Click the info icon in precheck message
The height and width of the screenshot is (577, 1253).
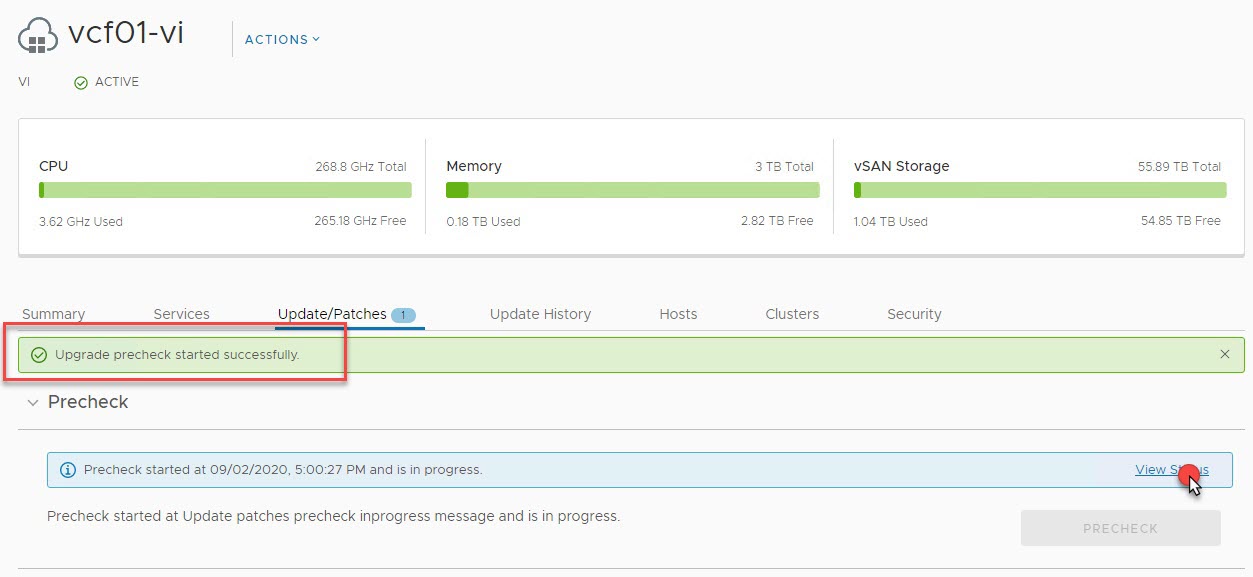click(68, 470)
